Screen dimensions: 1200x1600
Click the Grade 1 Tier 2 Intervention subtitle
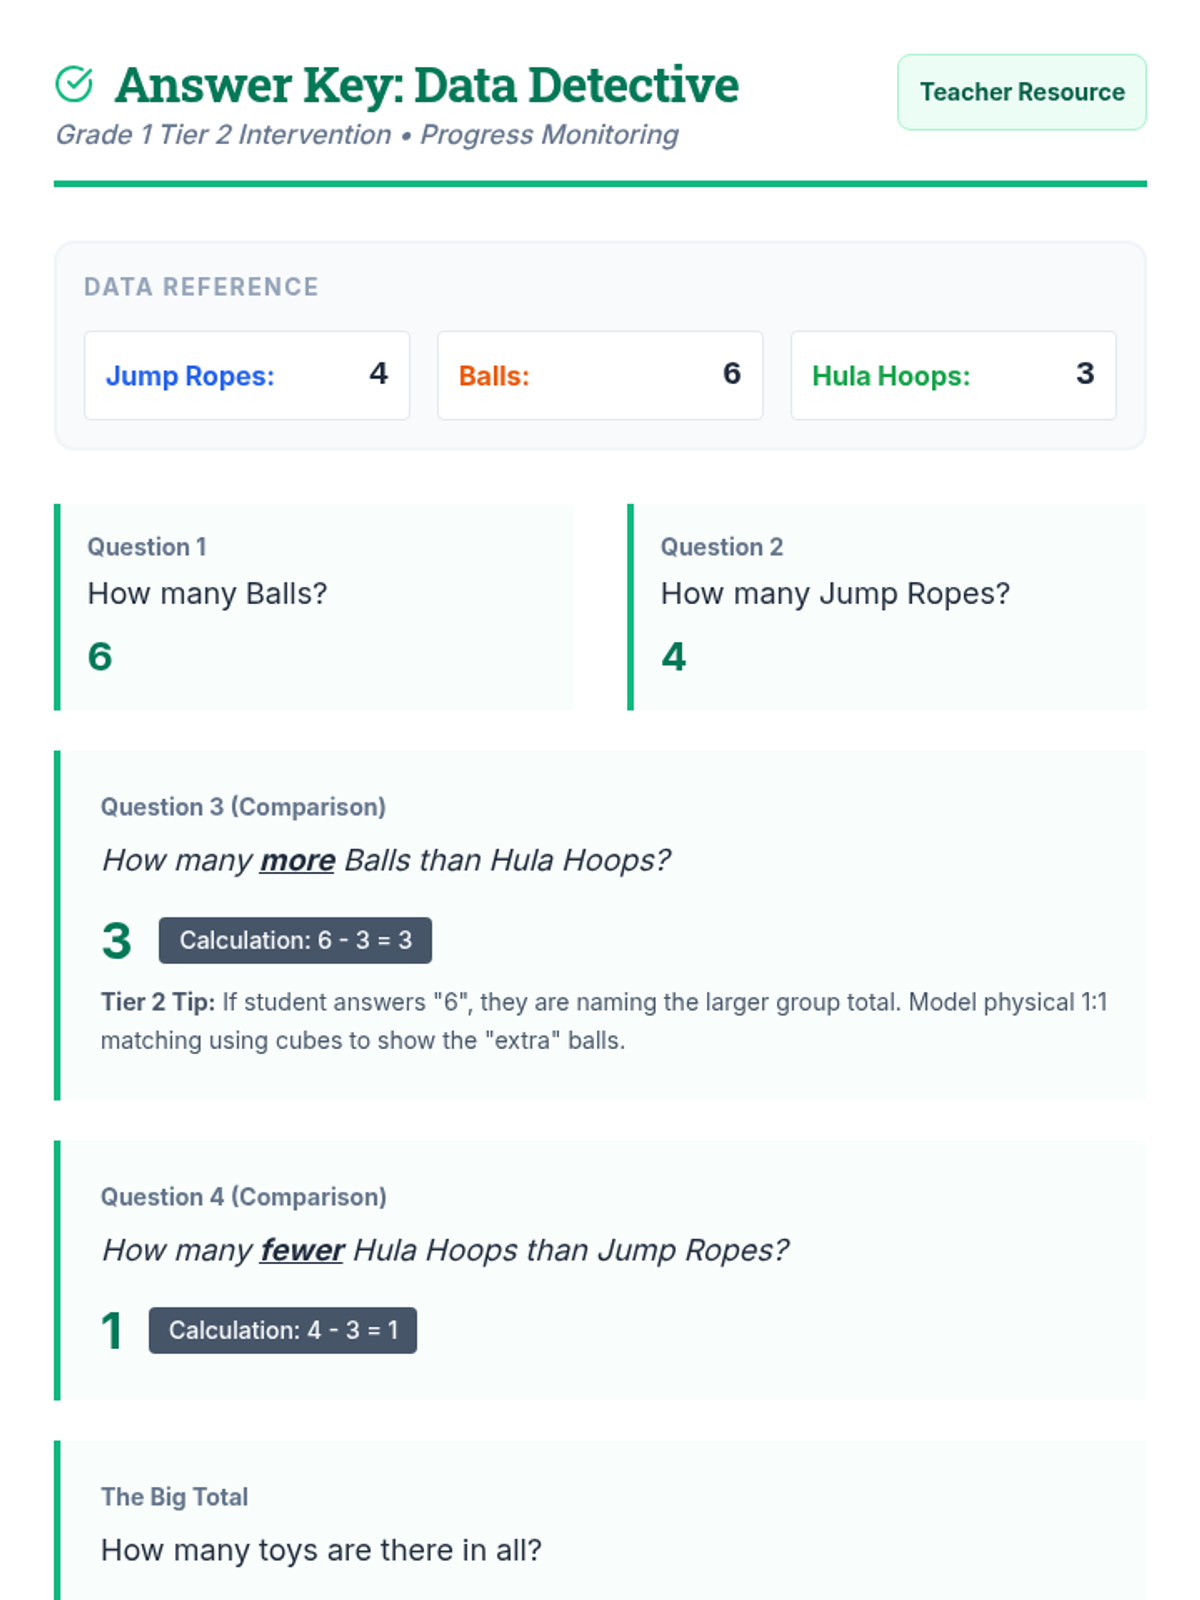(x=366, y=135)
